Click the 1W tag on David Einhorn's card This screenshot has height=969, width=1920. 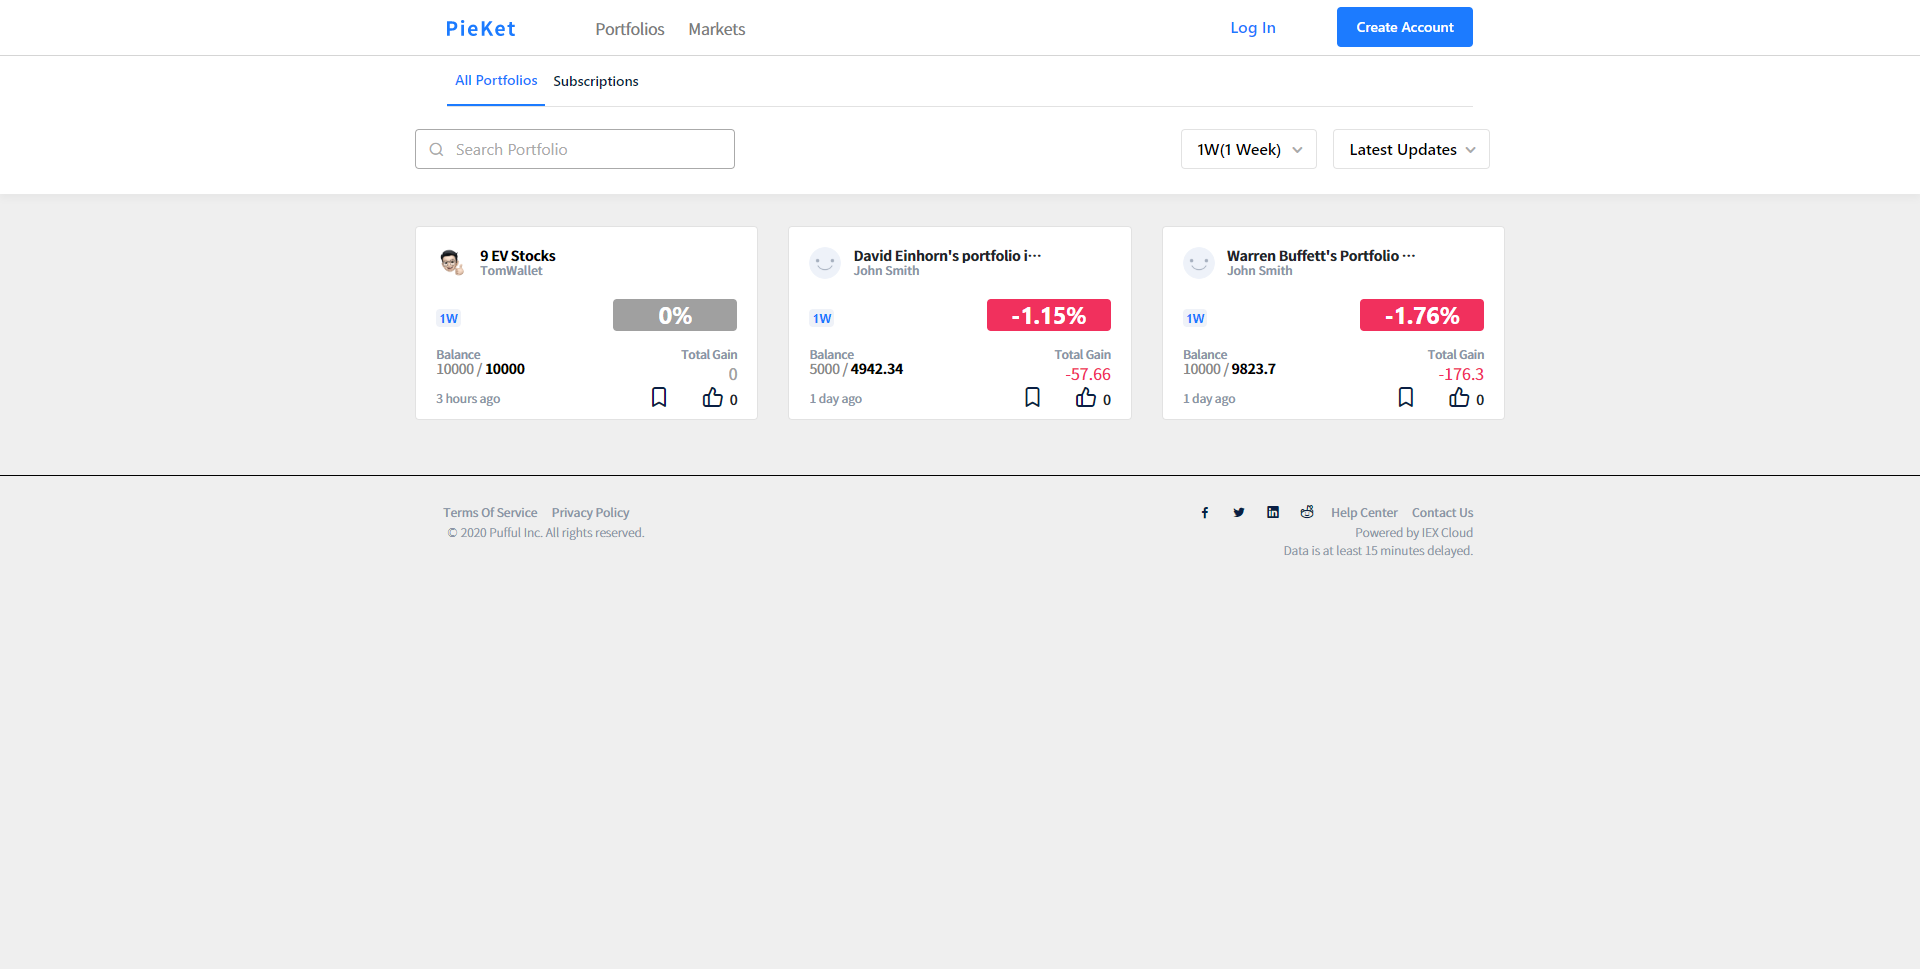(x=822, y=319)
